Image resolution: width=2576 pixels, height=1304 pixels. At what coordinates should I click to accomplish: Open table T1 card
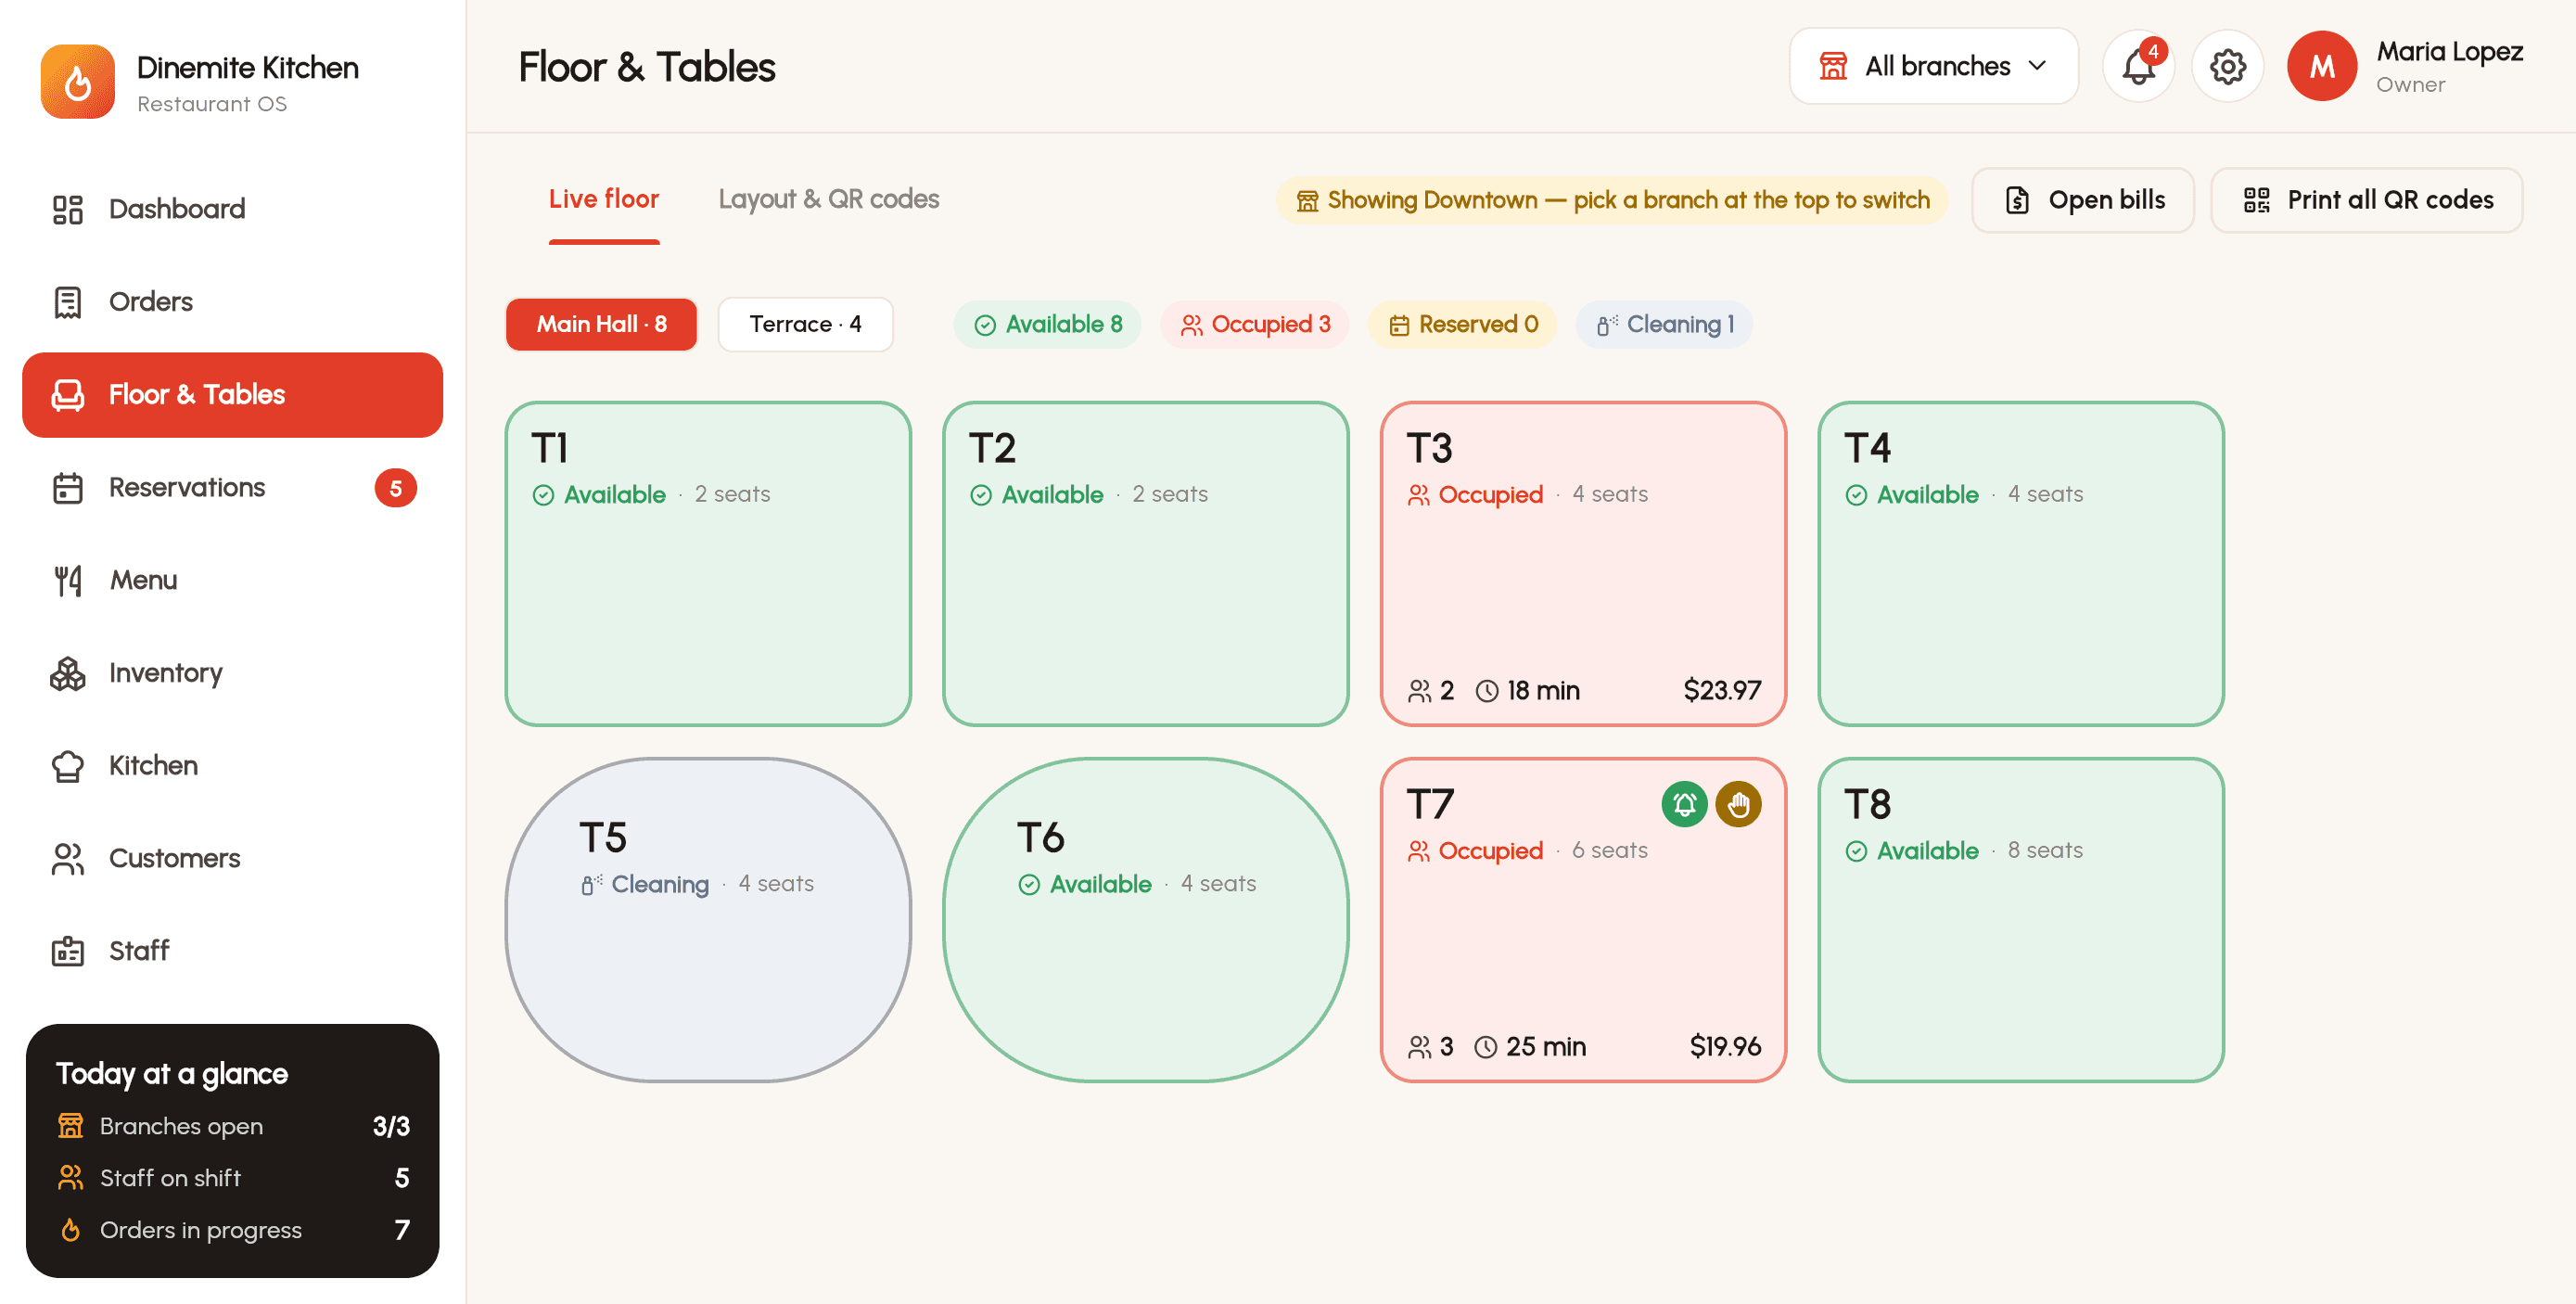click(708, 564)
